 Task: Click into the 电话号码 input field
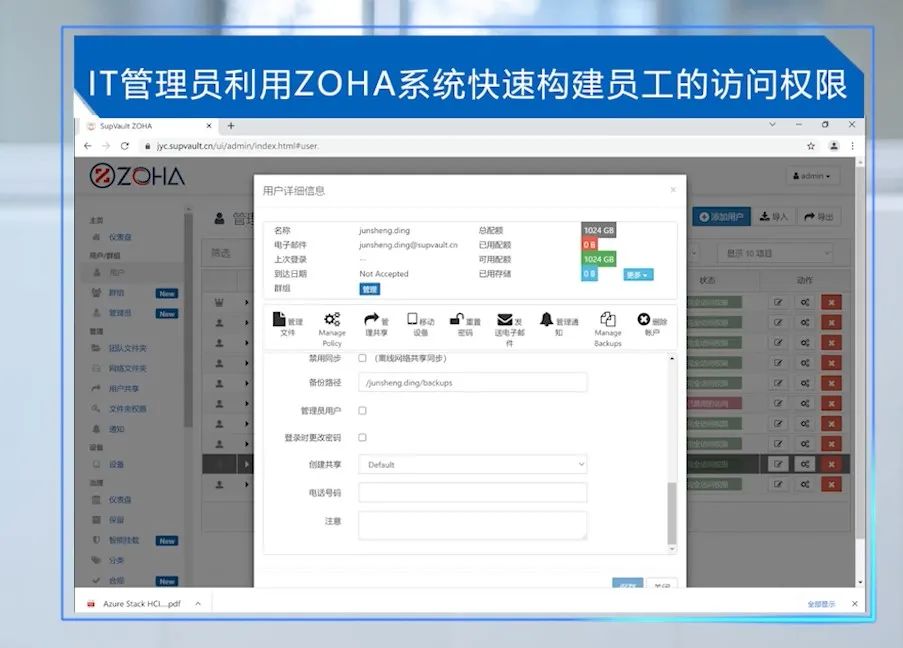[472, 492]
